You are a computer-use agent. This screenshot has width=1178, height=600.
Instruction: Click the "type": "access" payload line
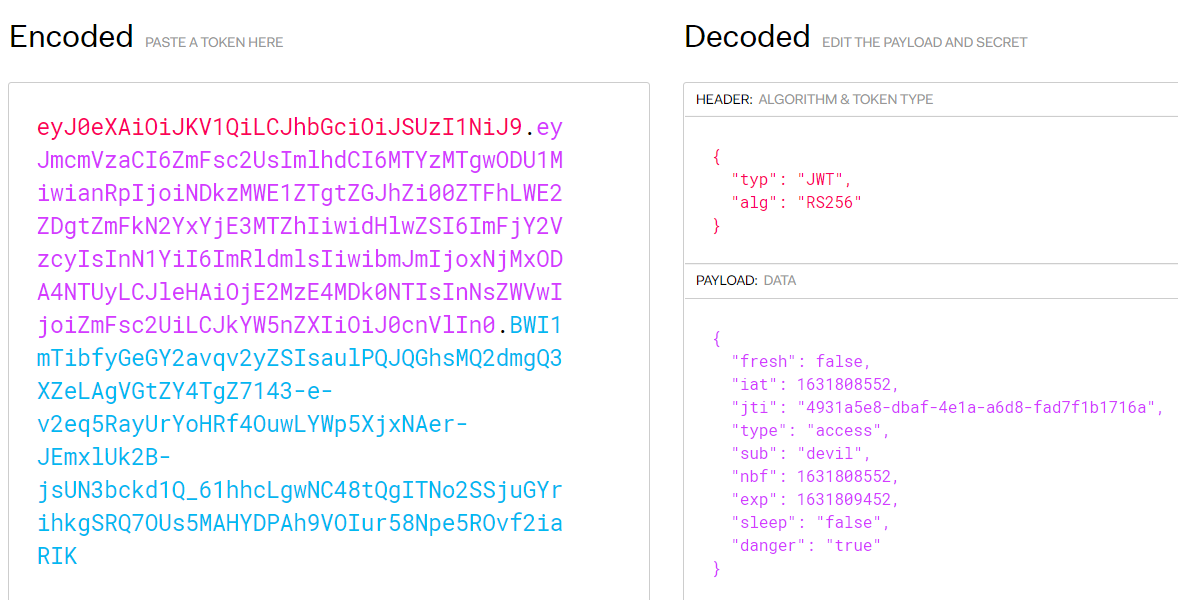pyautogui.click(x=810, y=430)
